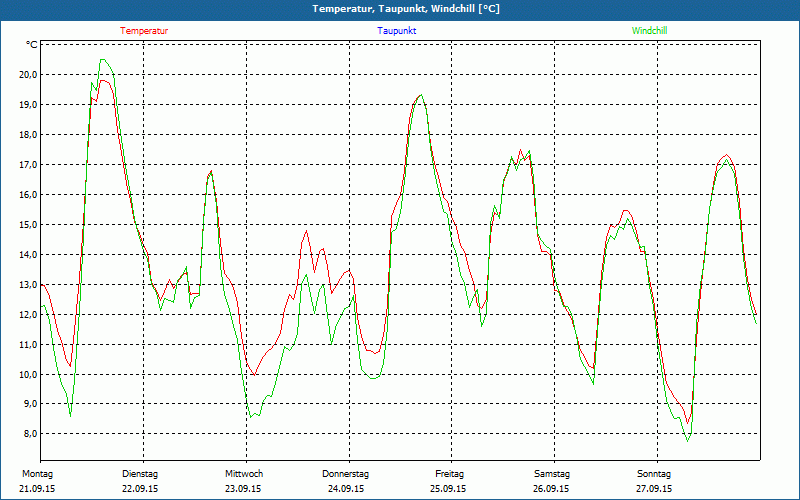Click the blue Taupunkt legend label

pos(397,31)
